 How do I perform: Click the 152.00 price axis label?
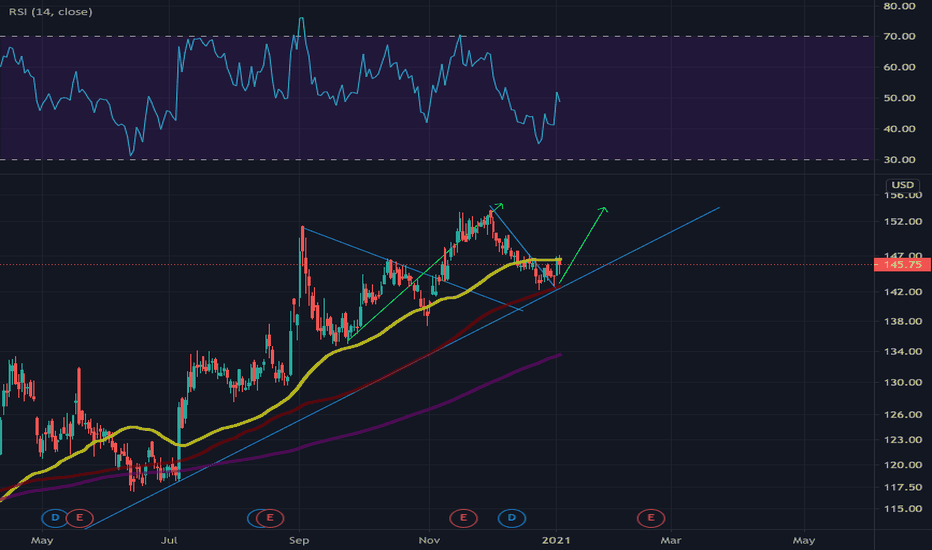[902, 222]
